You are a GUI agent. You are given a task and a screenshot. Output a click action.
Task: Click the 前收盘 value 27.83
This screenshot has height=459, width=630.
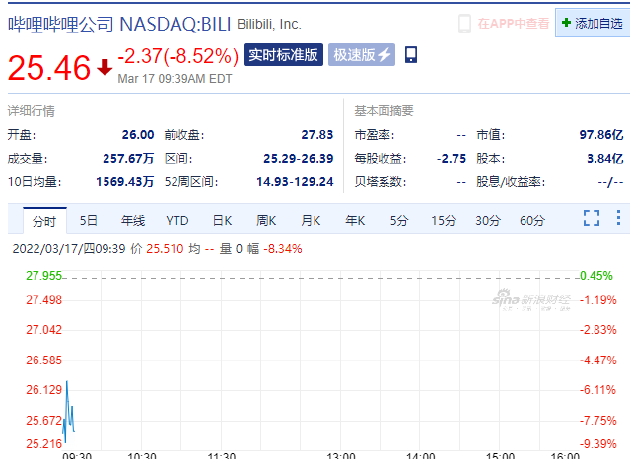[317, 134]
